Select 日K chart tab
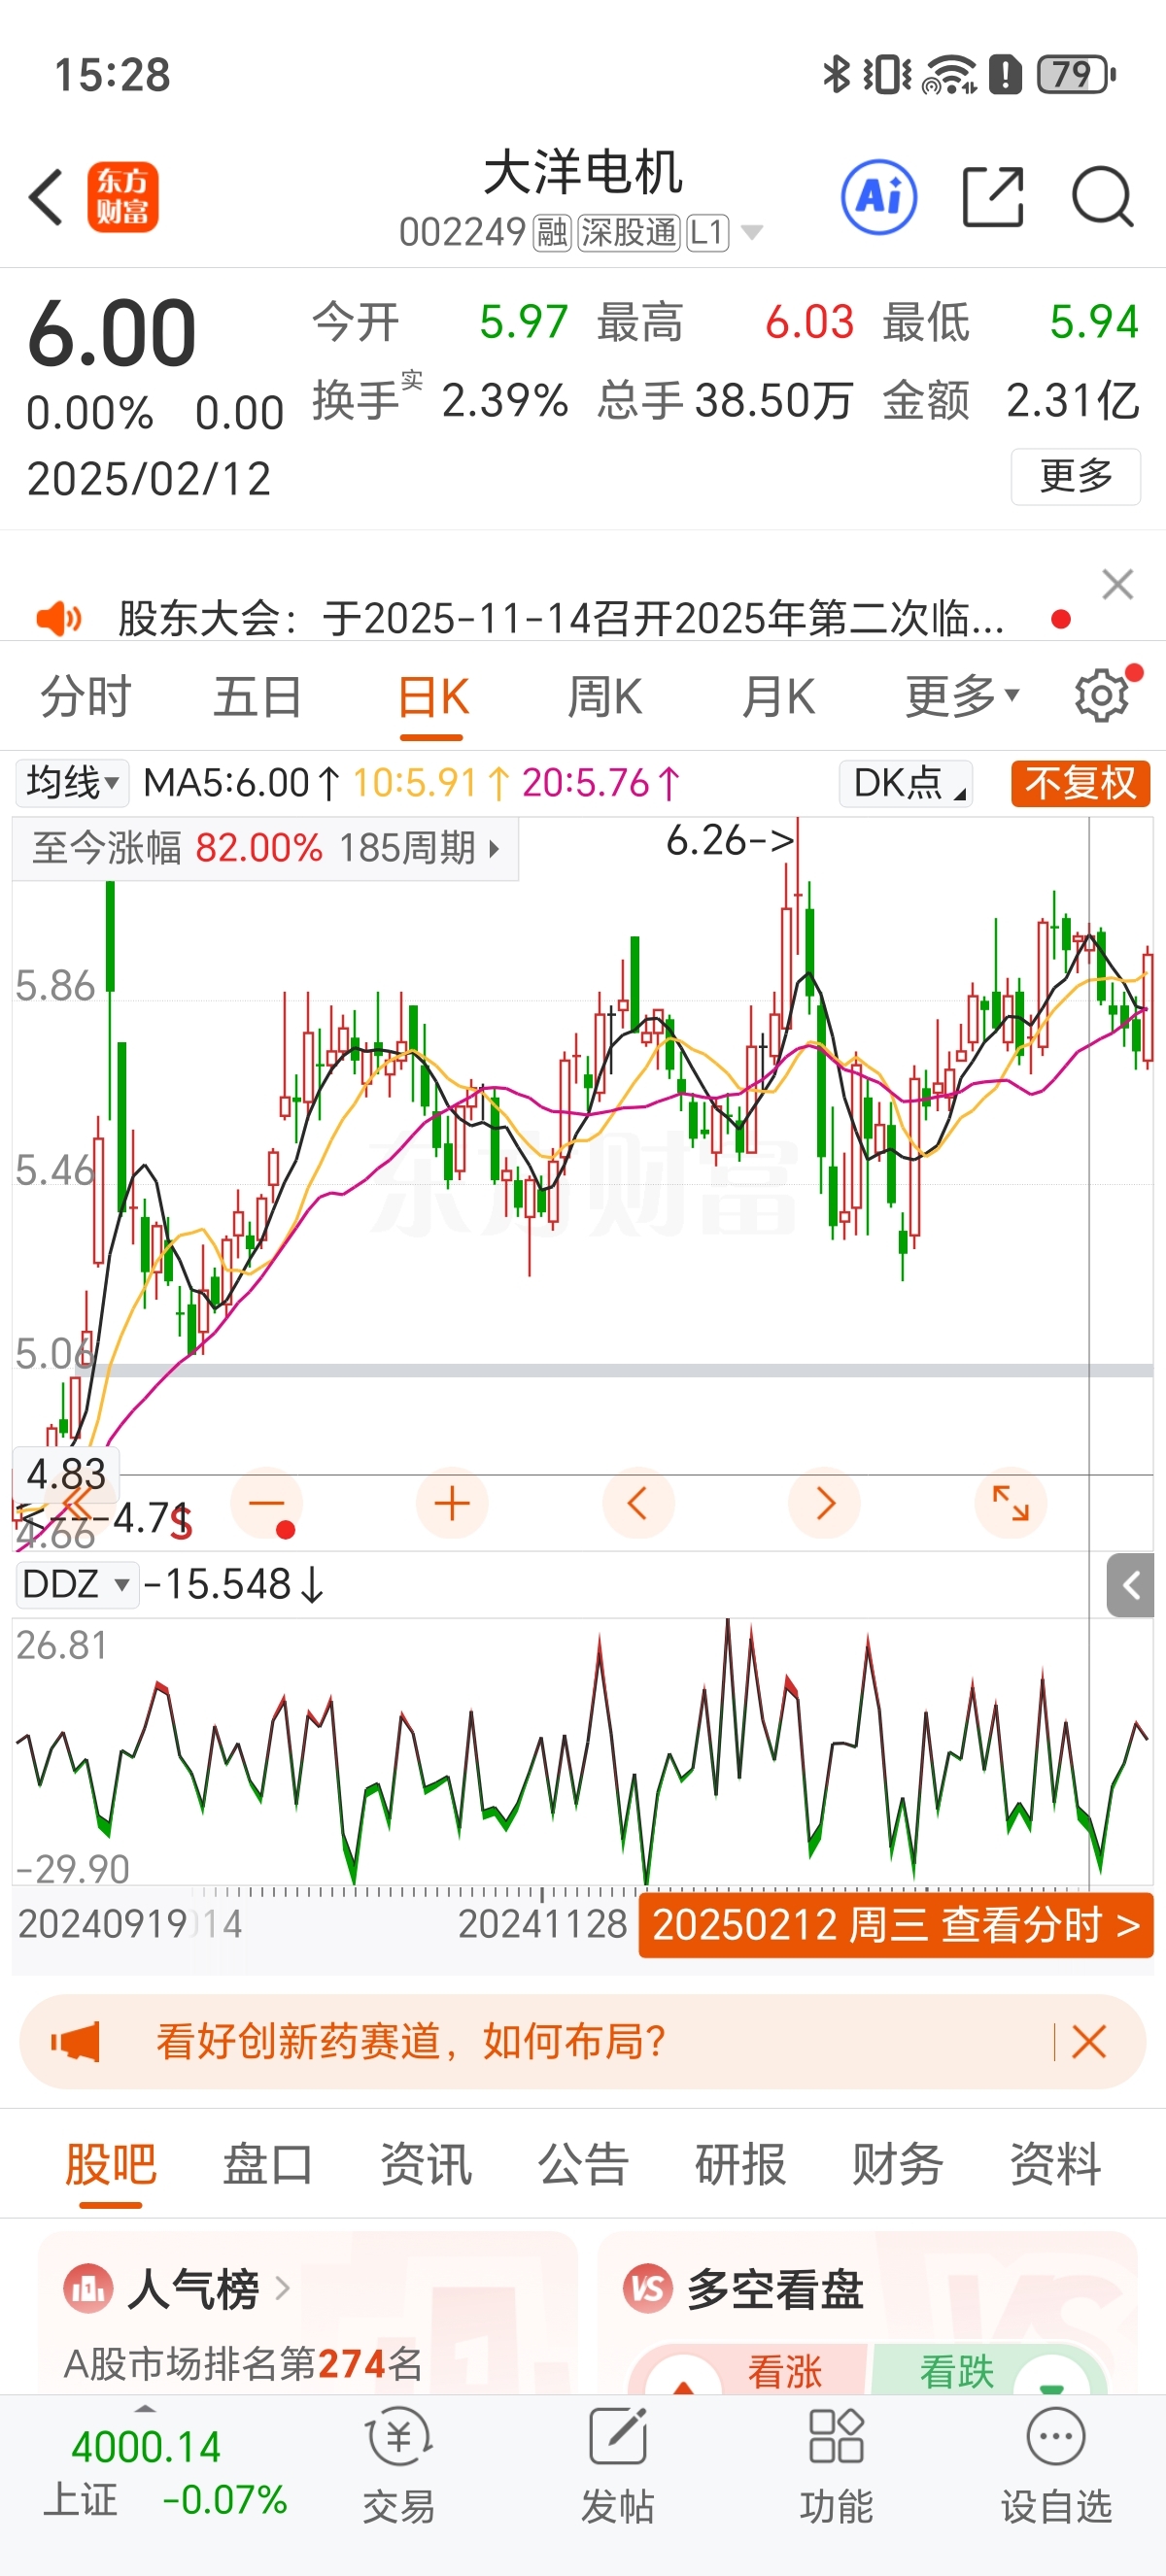Screen dimensions: 1166x2576 pyautogui.click(x=433, y=697)
